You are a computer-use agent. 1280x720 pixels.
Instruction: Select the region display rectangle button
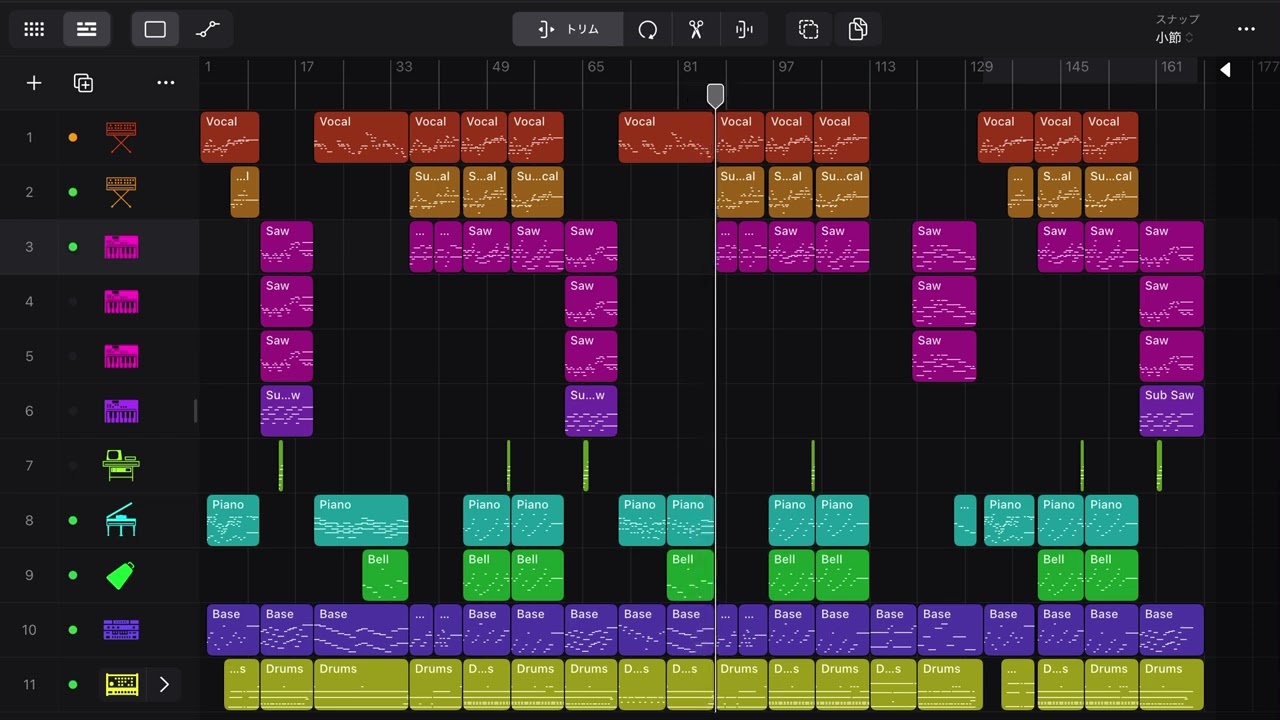click(x=155, y=30)
